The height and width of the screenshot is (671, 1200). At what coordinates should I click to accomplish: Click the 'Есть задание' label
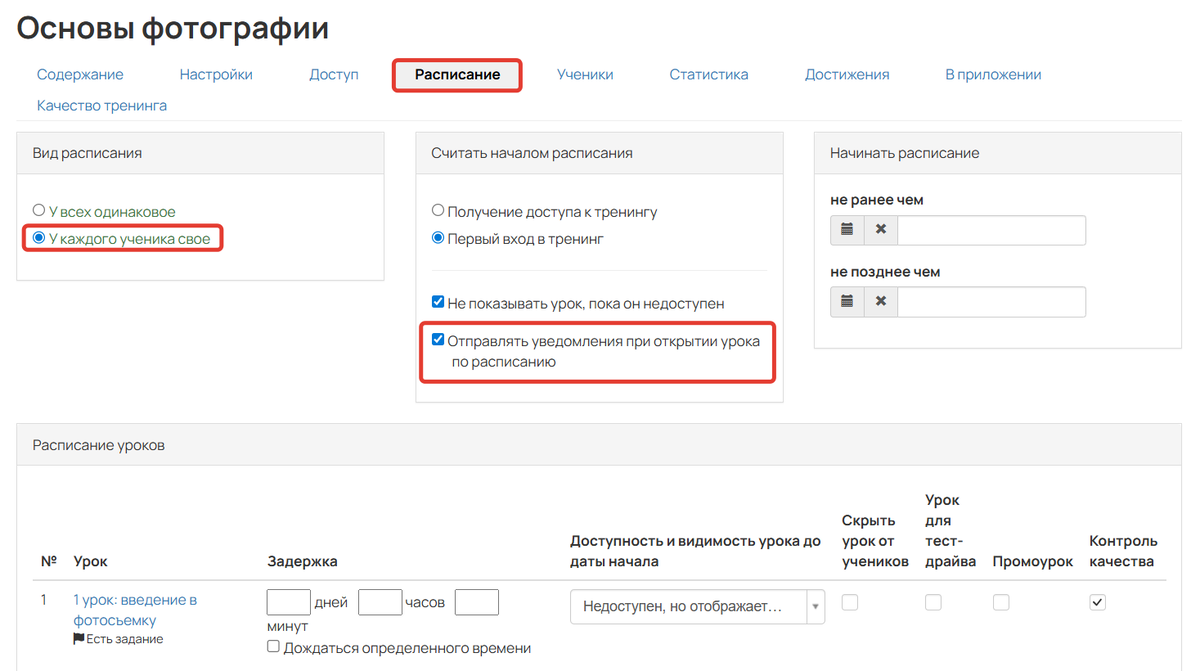point(125,639)
